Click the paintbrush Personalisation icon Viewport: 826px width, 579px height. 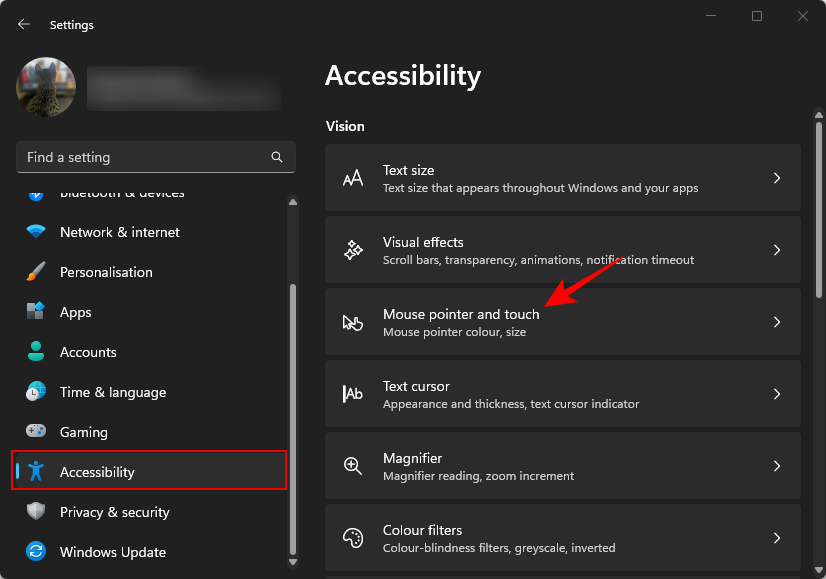(36, 271)
